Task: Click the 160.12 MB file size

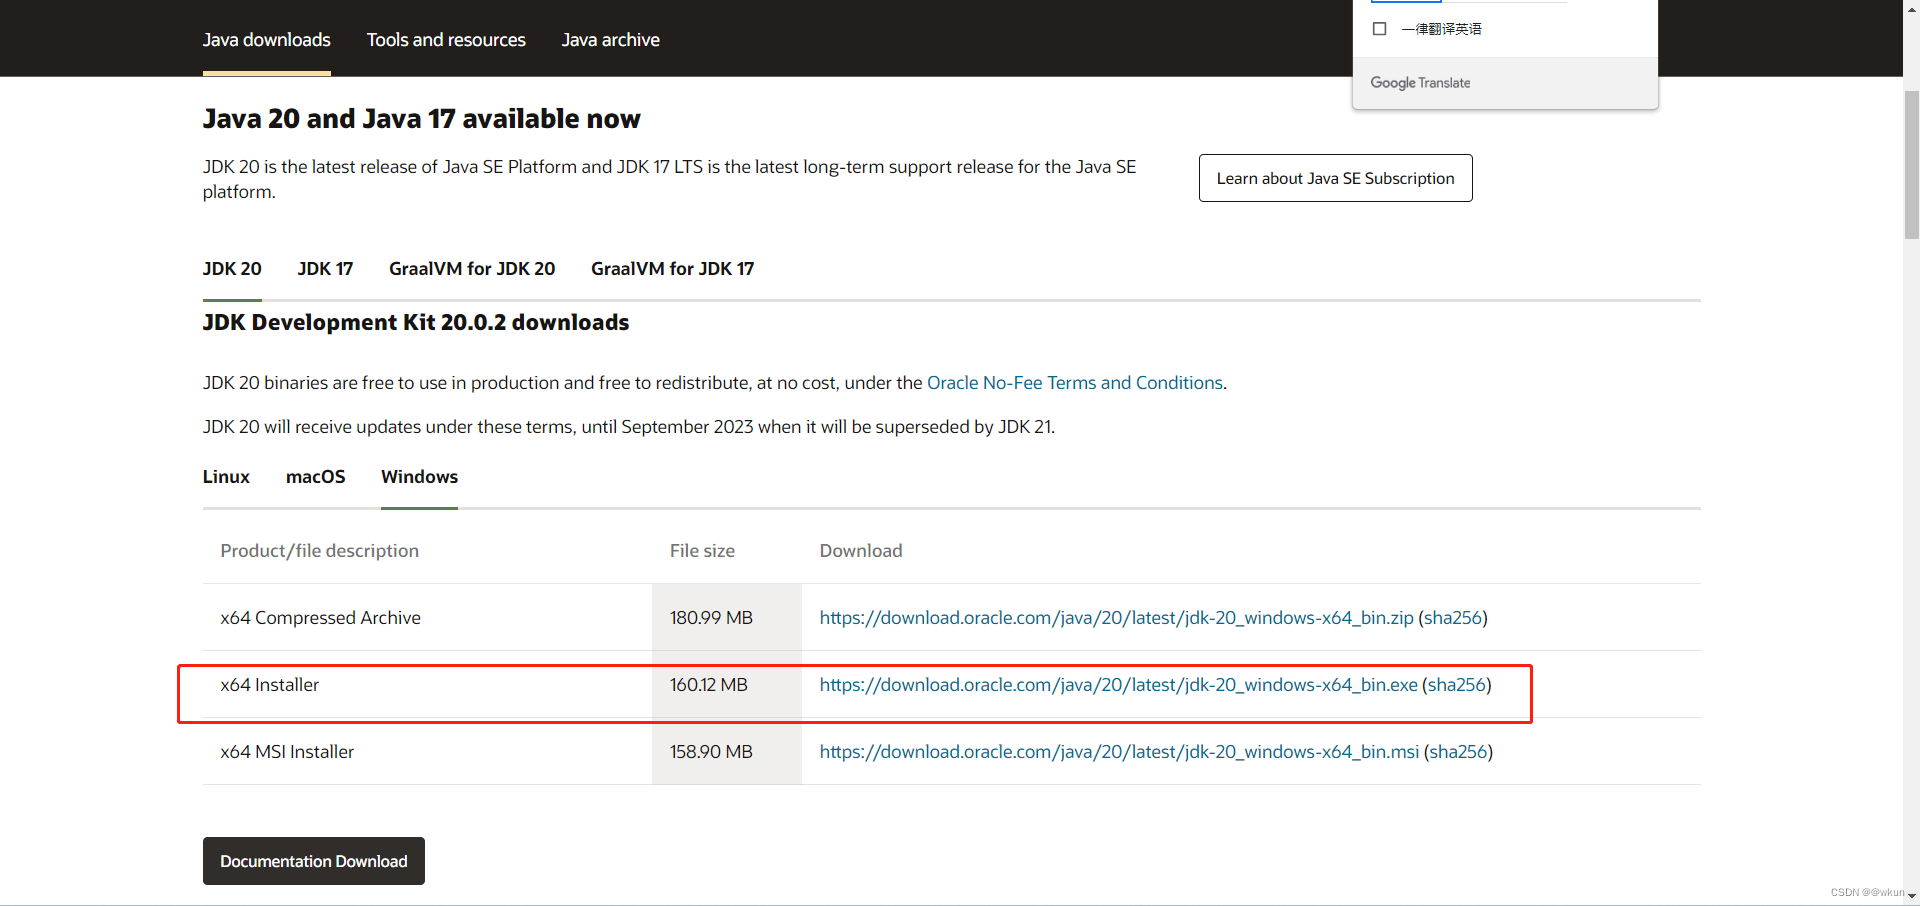Action: click(709, 685)
